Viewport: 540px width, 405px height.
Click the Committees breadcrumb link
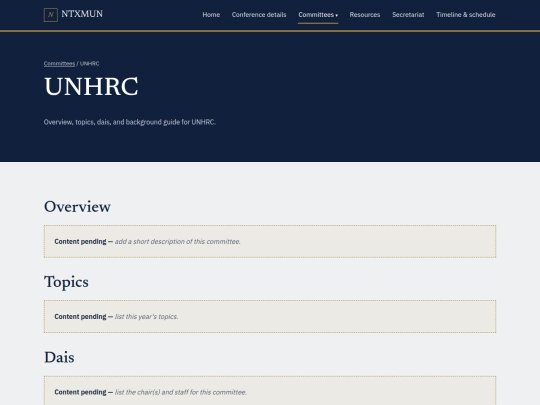[59, 64]
